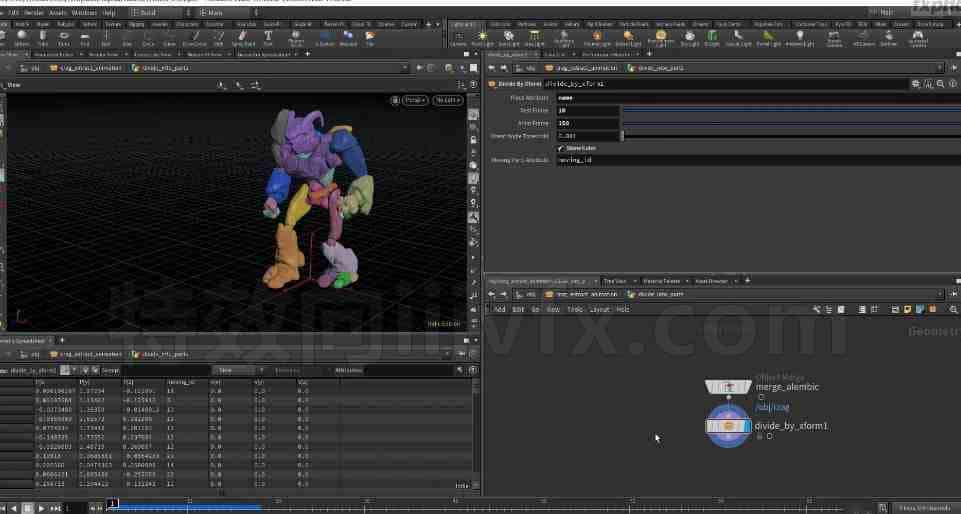The width and height of the screenshot is (961, 514).
Task: Toggle real time playback at timeline bottom right
Action: pos(883,508)
